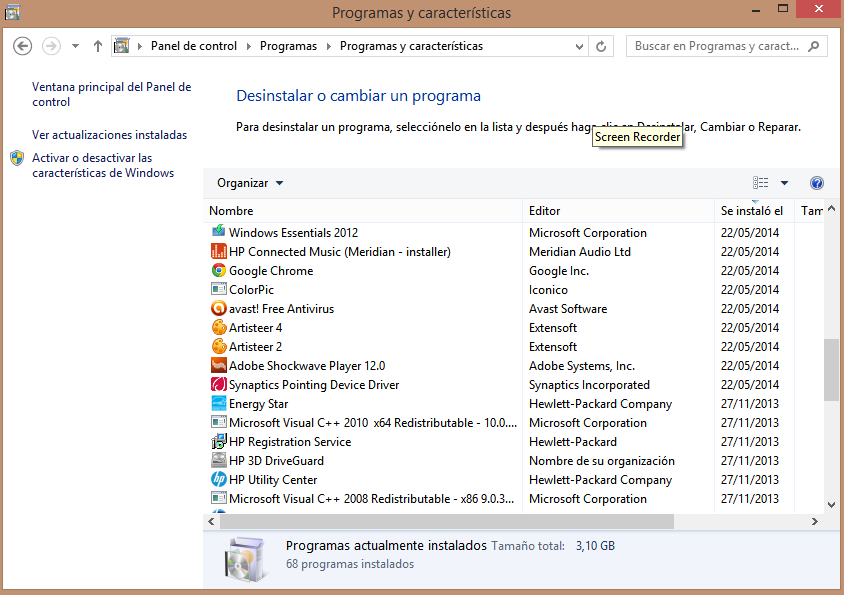Click the HP 3D DriveGuard icon

pos(219,460)
